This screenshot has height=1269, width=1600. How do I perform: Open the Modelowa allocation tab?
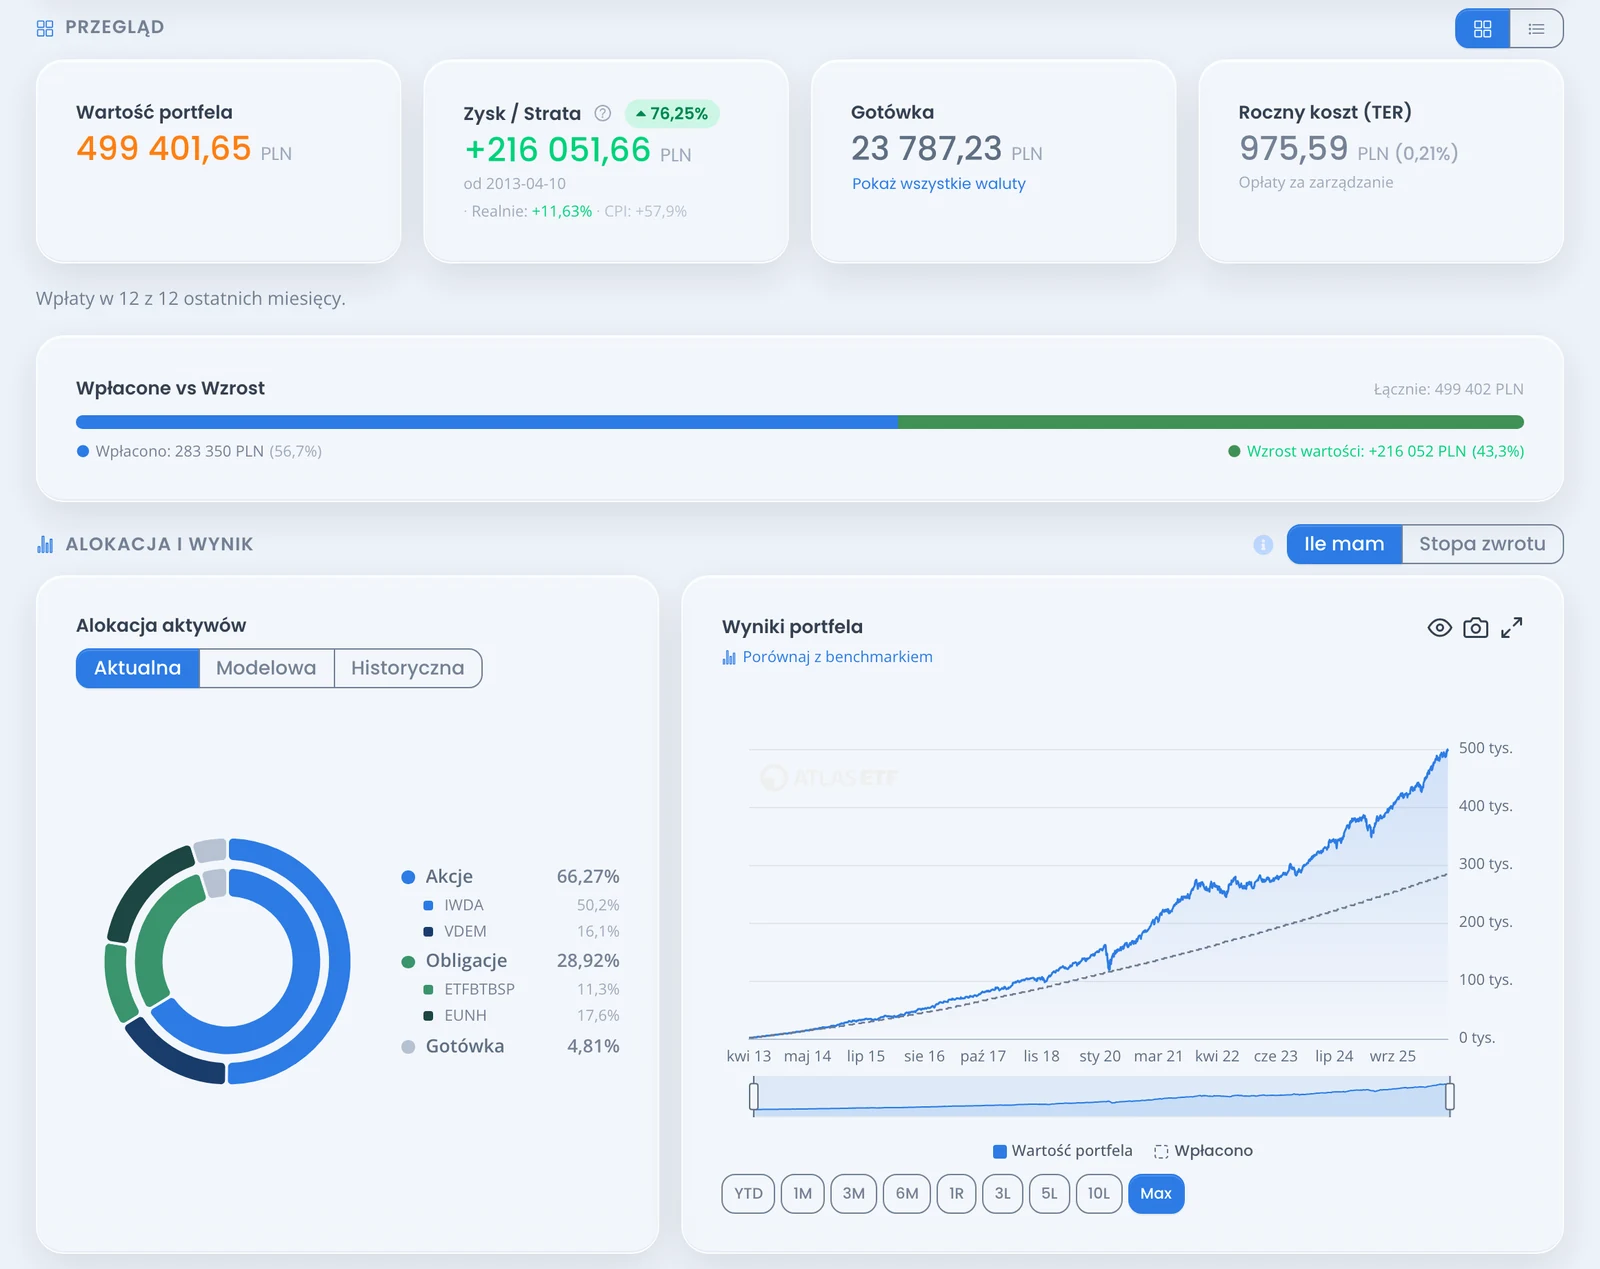[x=266, y=668]
